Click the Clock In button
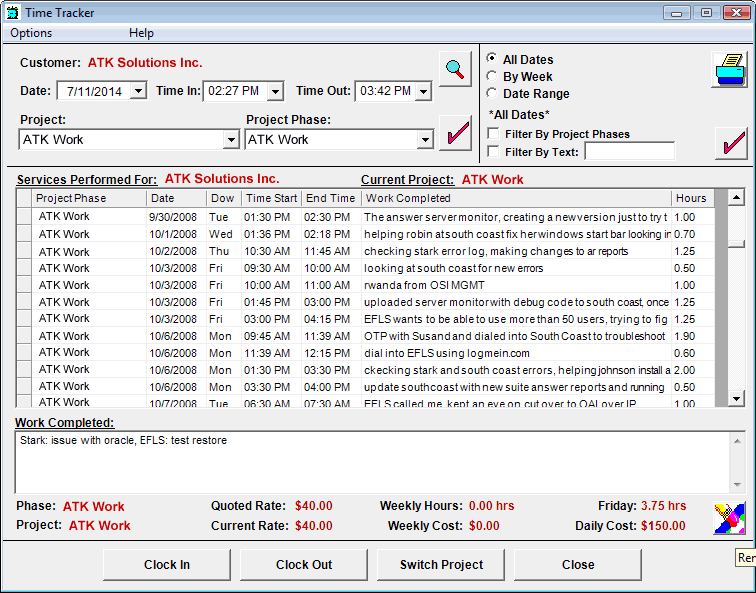Viewport: 756px width, 593px height. click(167, 565)
